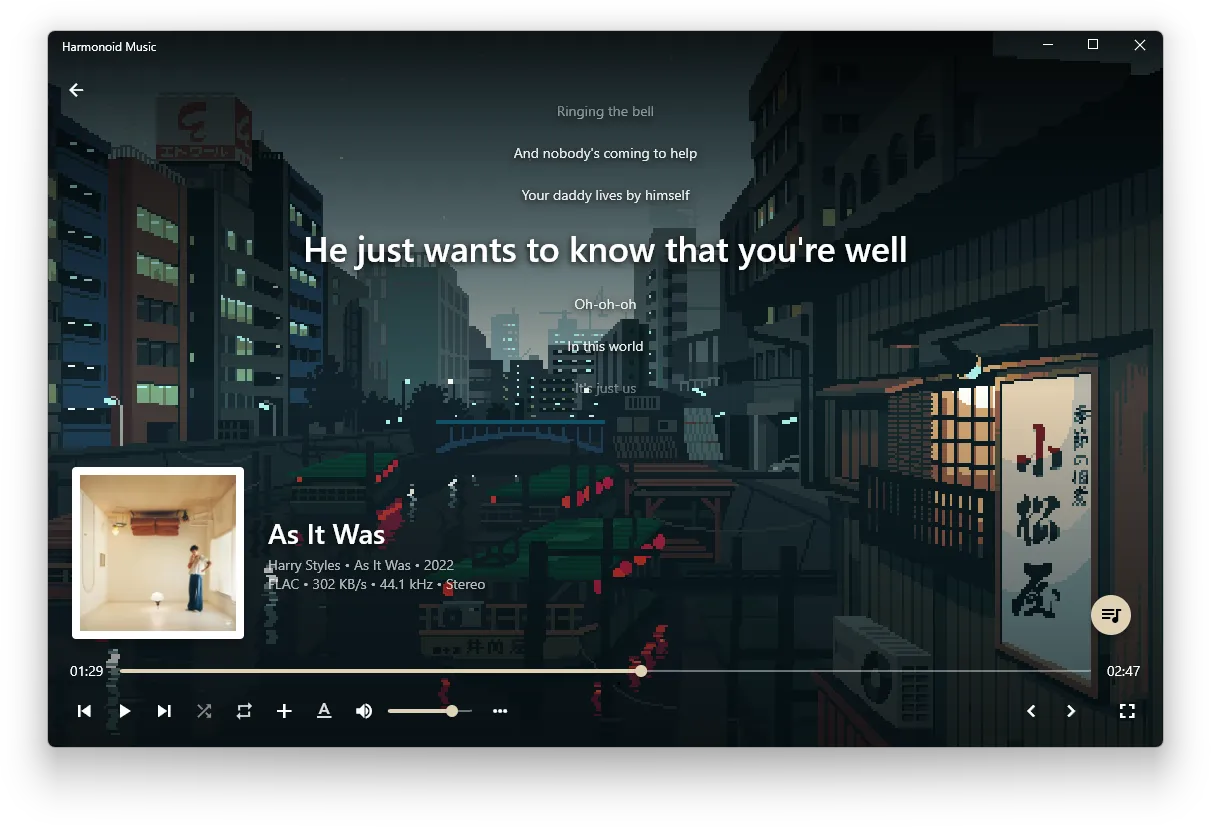Click the lyric 'Ringing the bell'

pyautogui.click(x=605, y=111)
